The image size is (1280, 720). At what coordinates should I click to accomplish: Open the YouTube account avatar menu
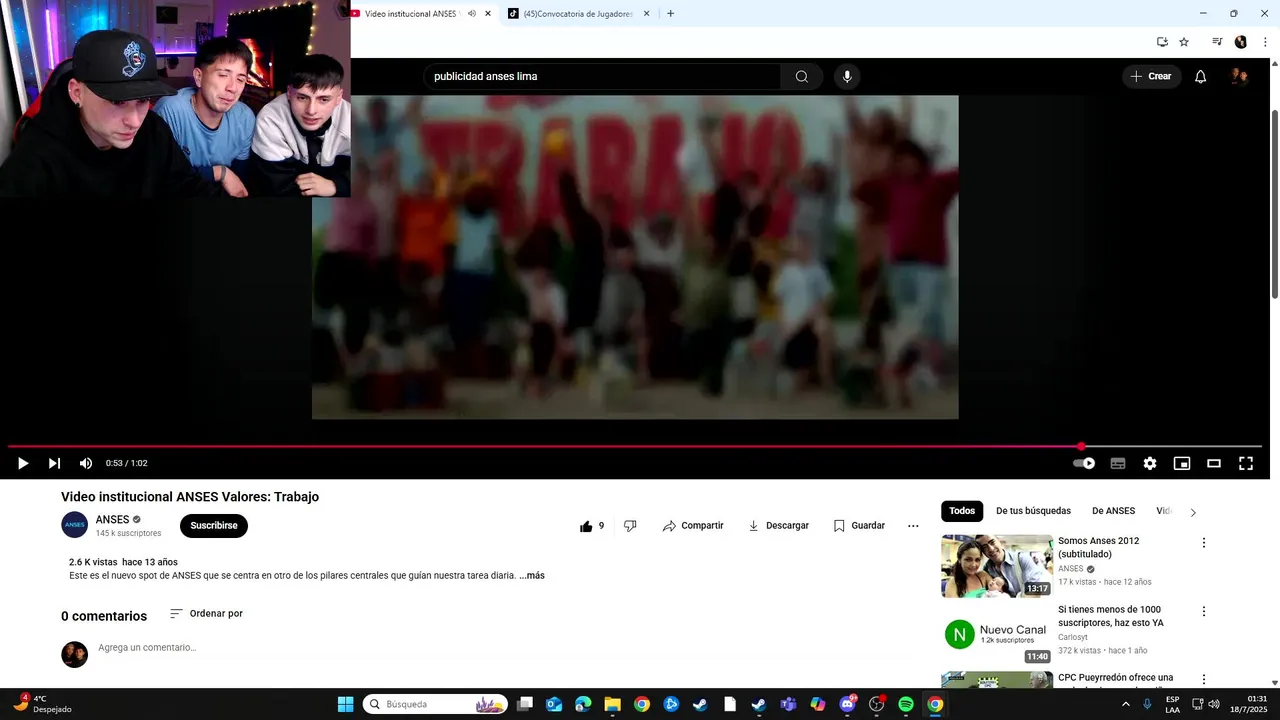tap(1240, 77)
